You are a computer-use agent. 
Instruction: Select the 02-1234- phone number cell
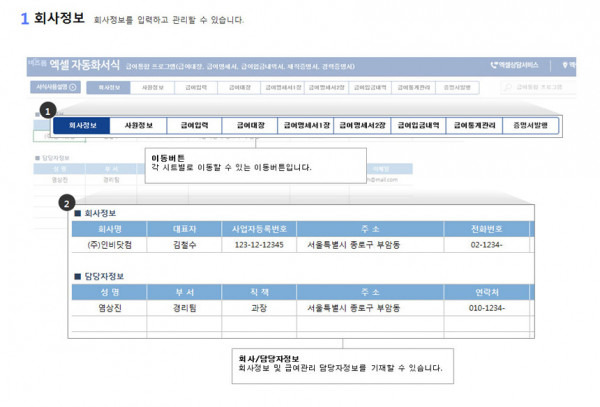coord(486,245)
